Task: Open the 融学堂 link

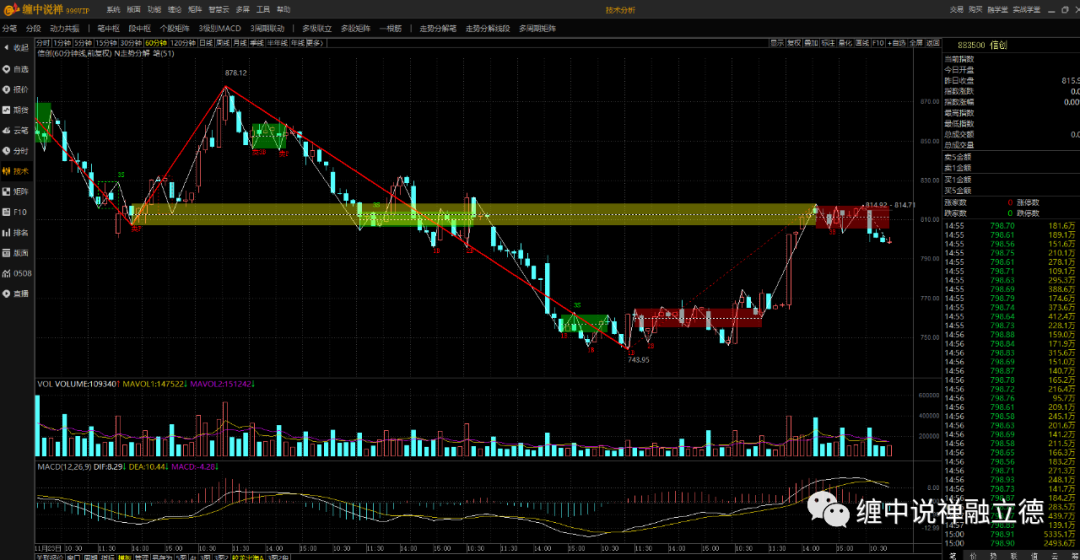Action: pos(997,10)
